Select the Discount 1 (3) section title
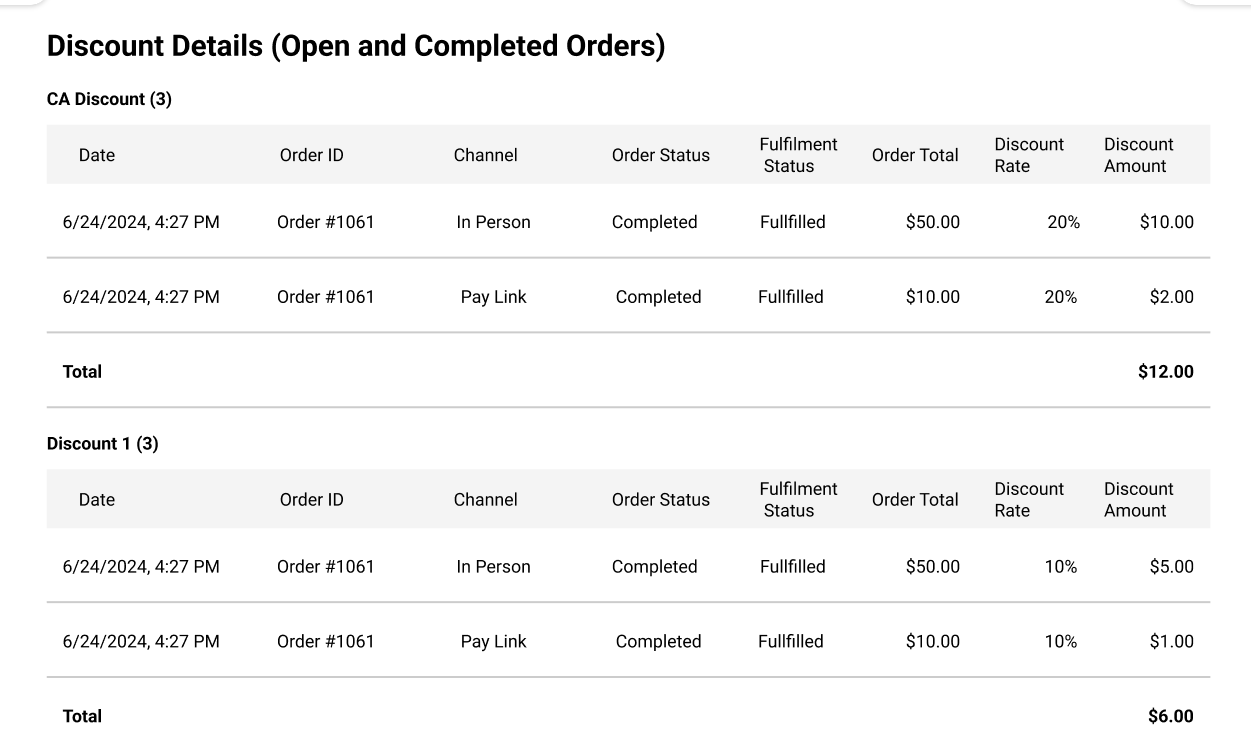 [102, 444]
